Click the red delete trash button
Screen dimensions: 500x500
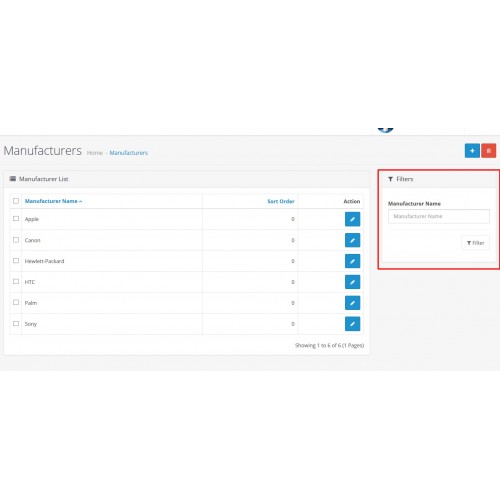[489, 151]
